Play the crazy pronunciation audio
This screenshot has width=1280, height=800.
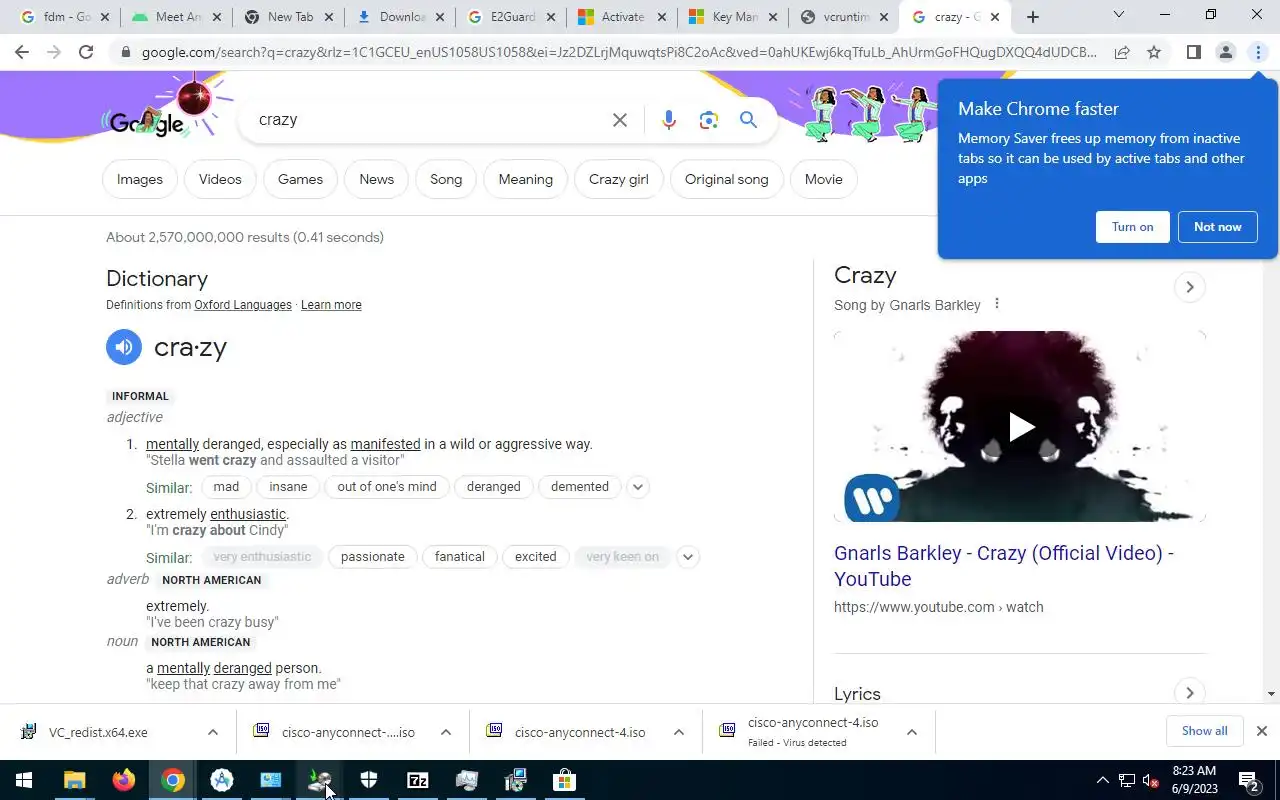click(x=124, y=347)
